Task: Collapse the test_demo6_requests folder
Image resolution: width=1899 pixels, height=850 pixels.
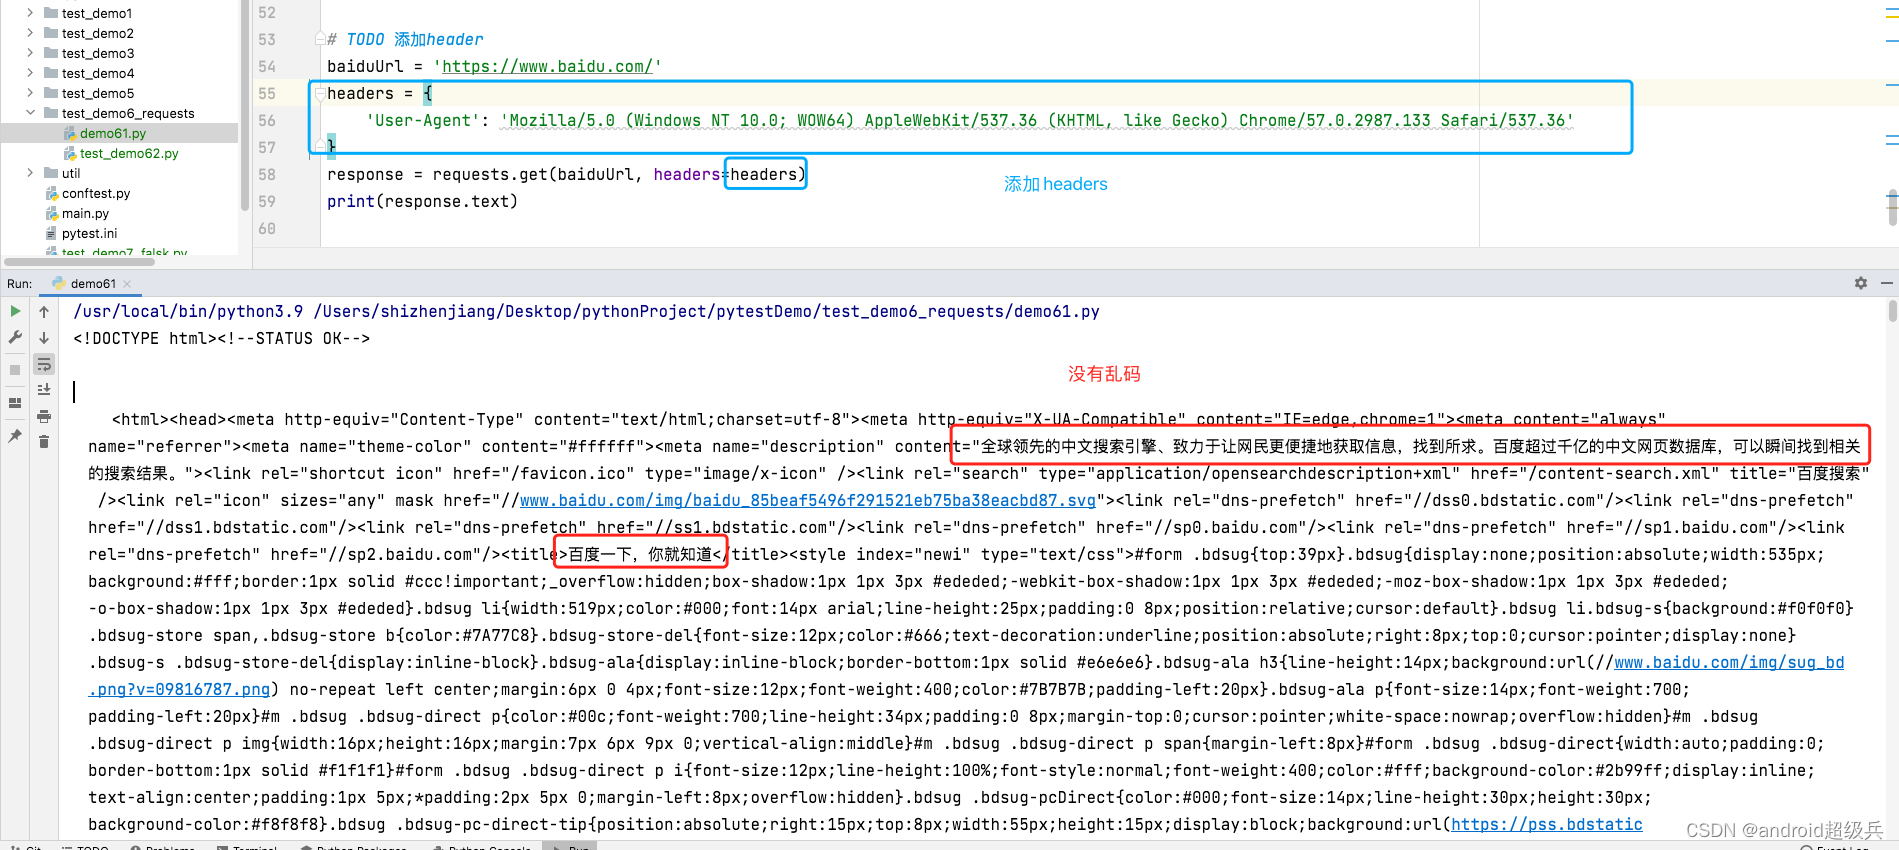Action: coord(30,113)
